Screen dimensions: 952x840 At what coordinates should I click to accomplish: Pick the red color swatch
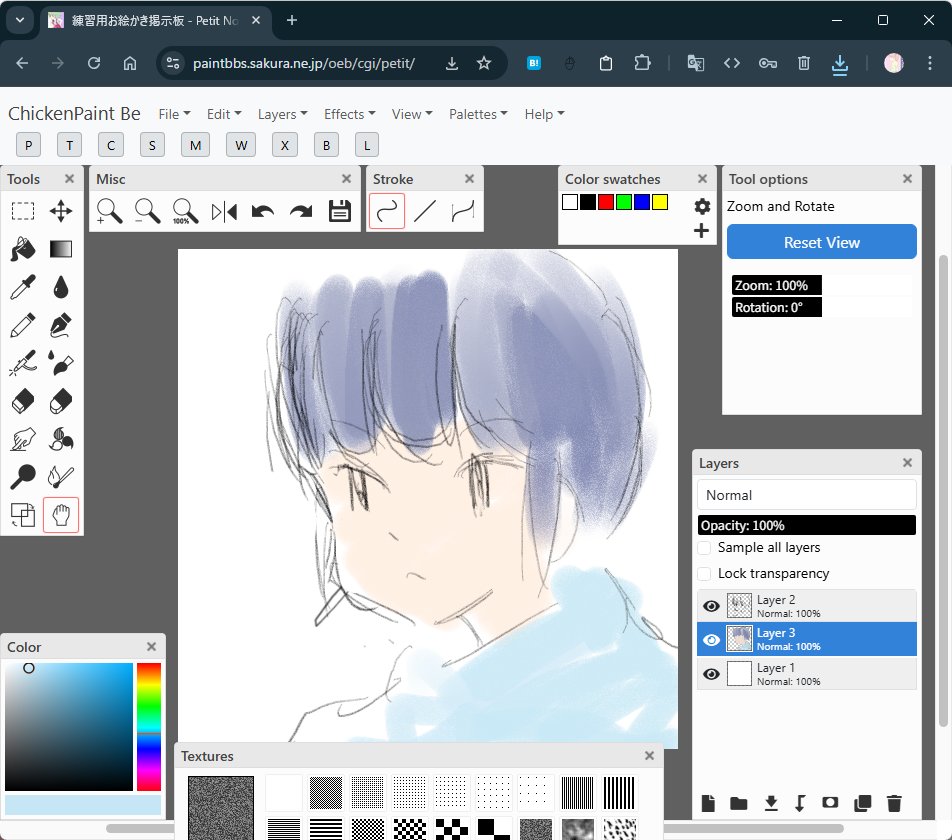click(x=605, y=202)
